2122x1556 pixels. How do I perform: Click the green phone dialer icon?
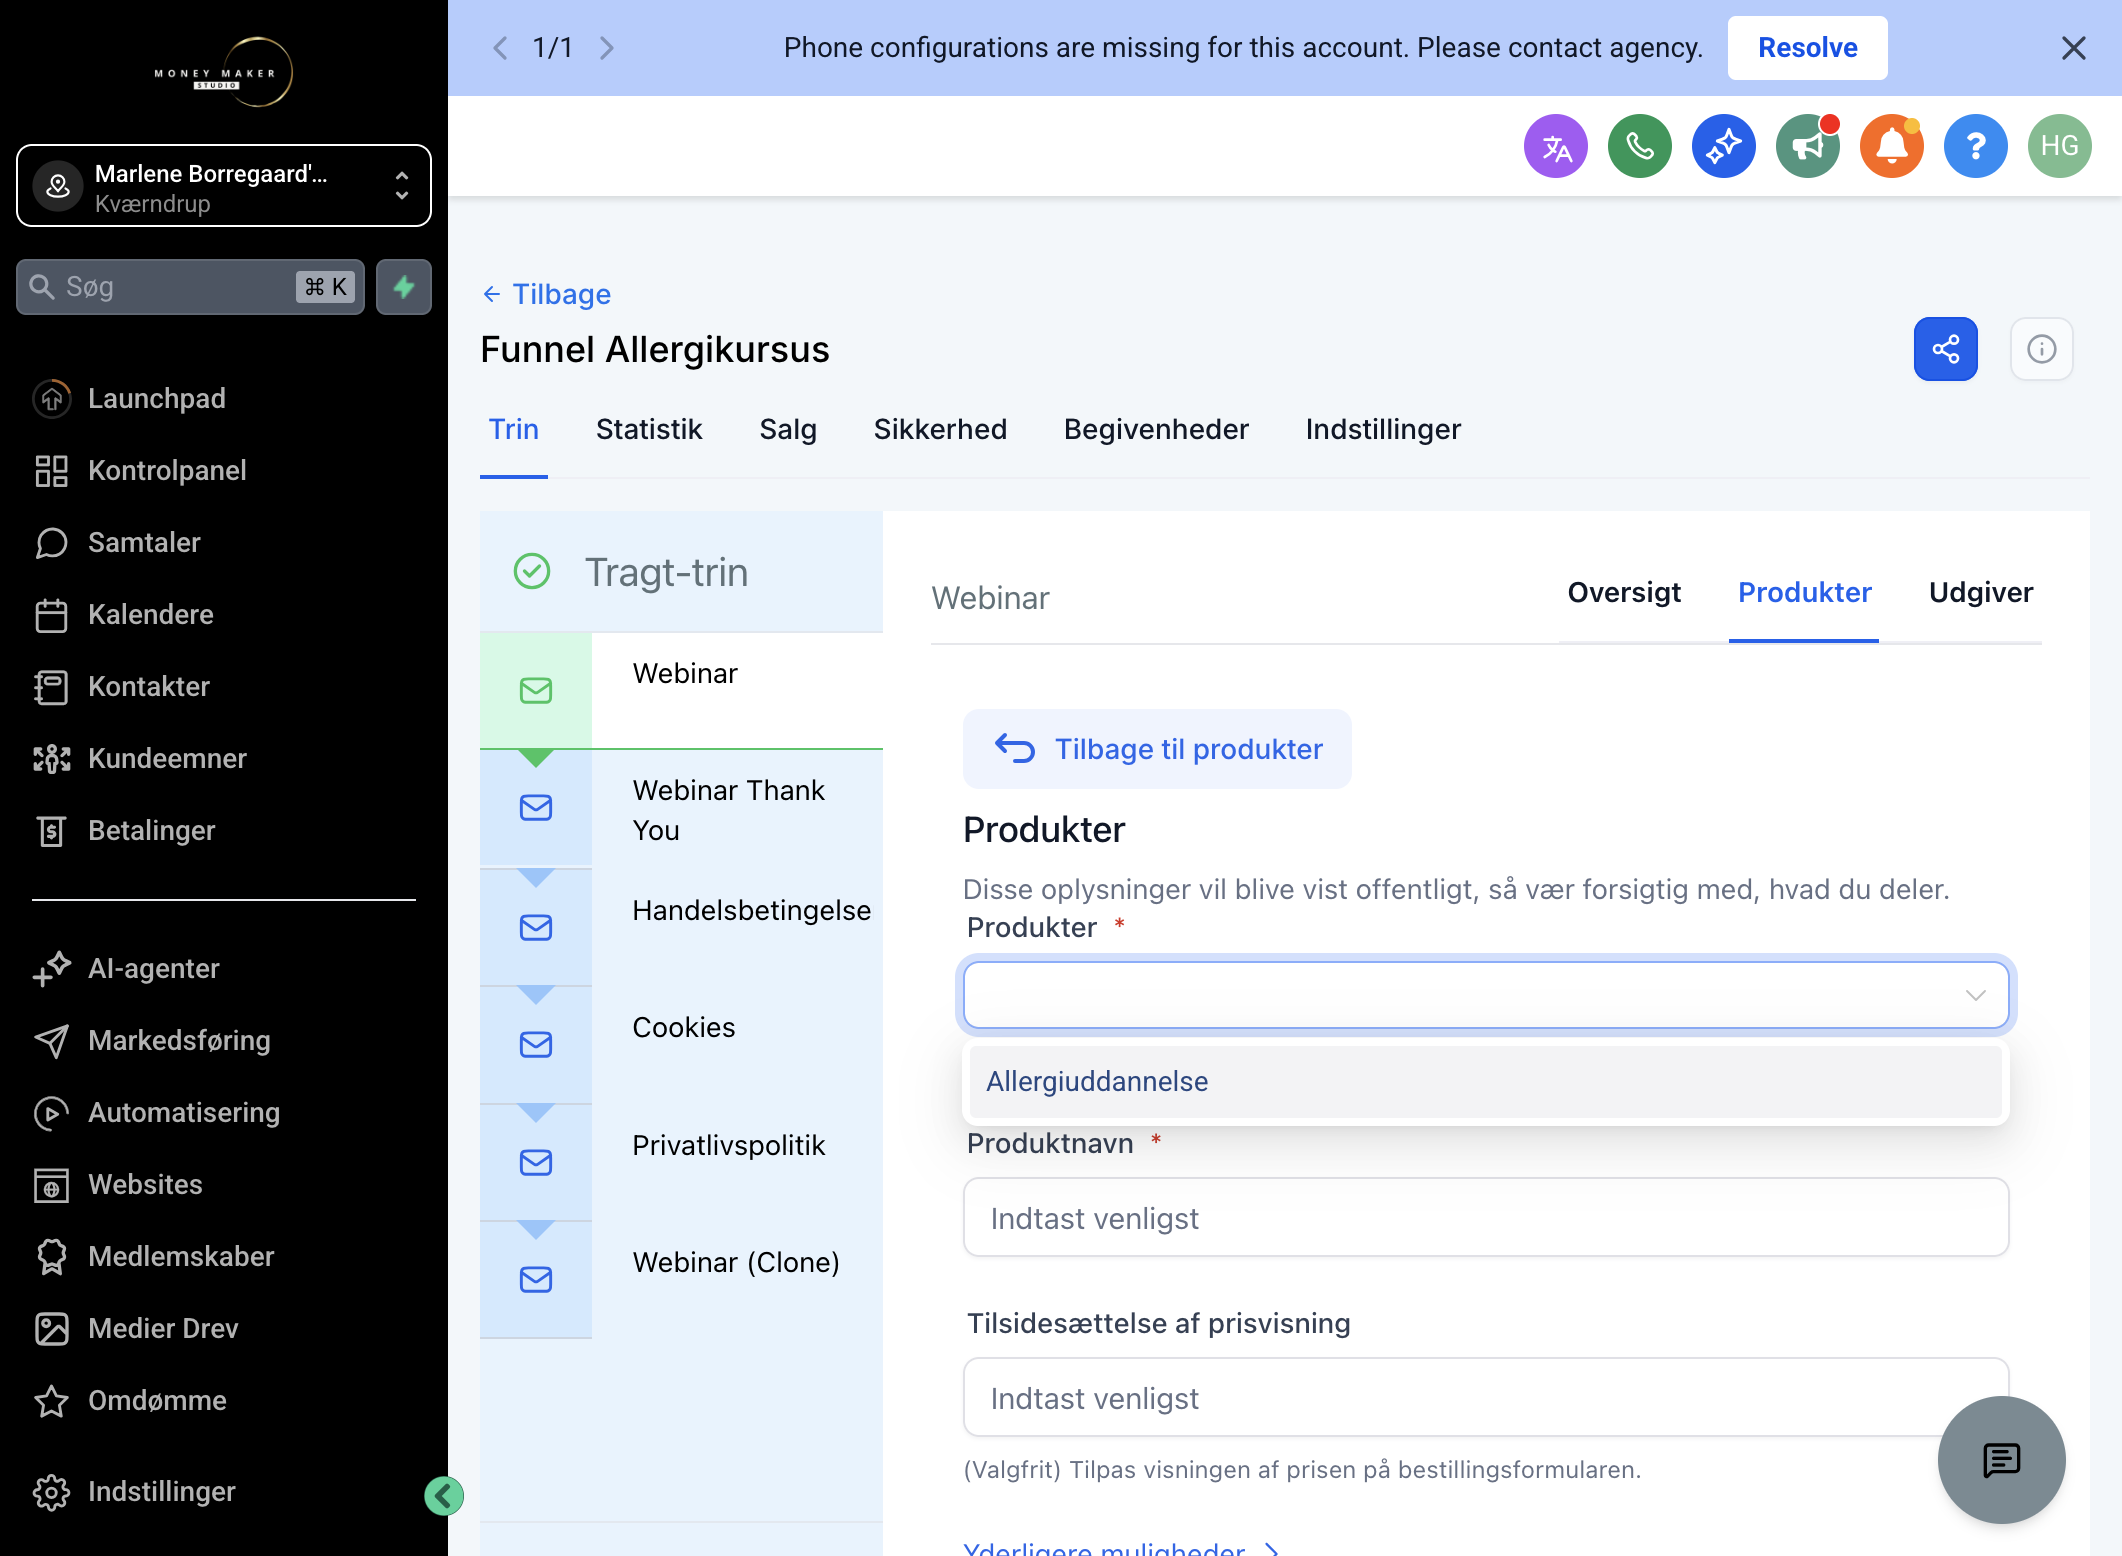(1639, 146)
